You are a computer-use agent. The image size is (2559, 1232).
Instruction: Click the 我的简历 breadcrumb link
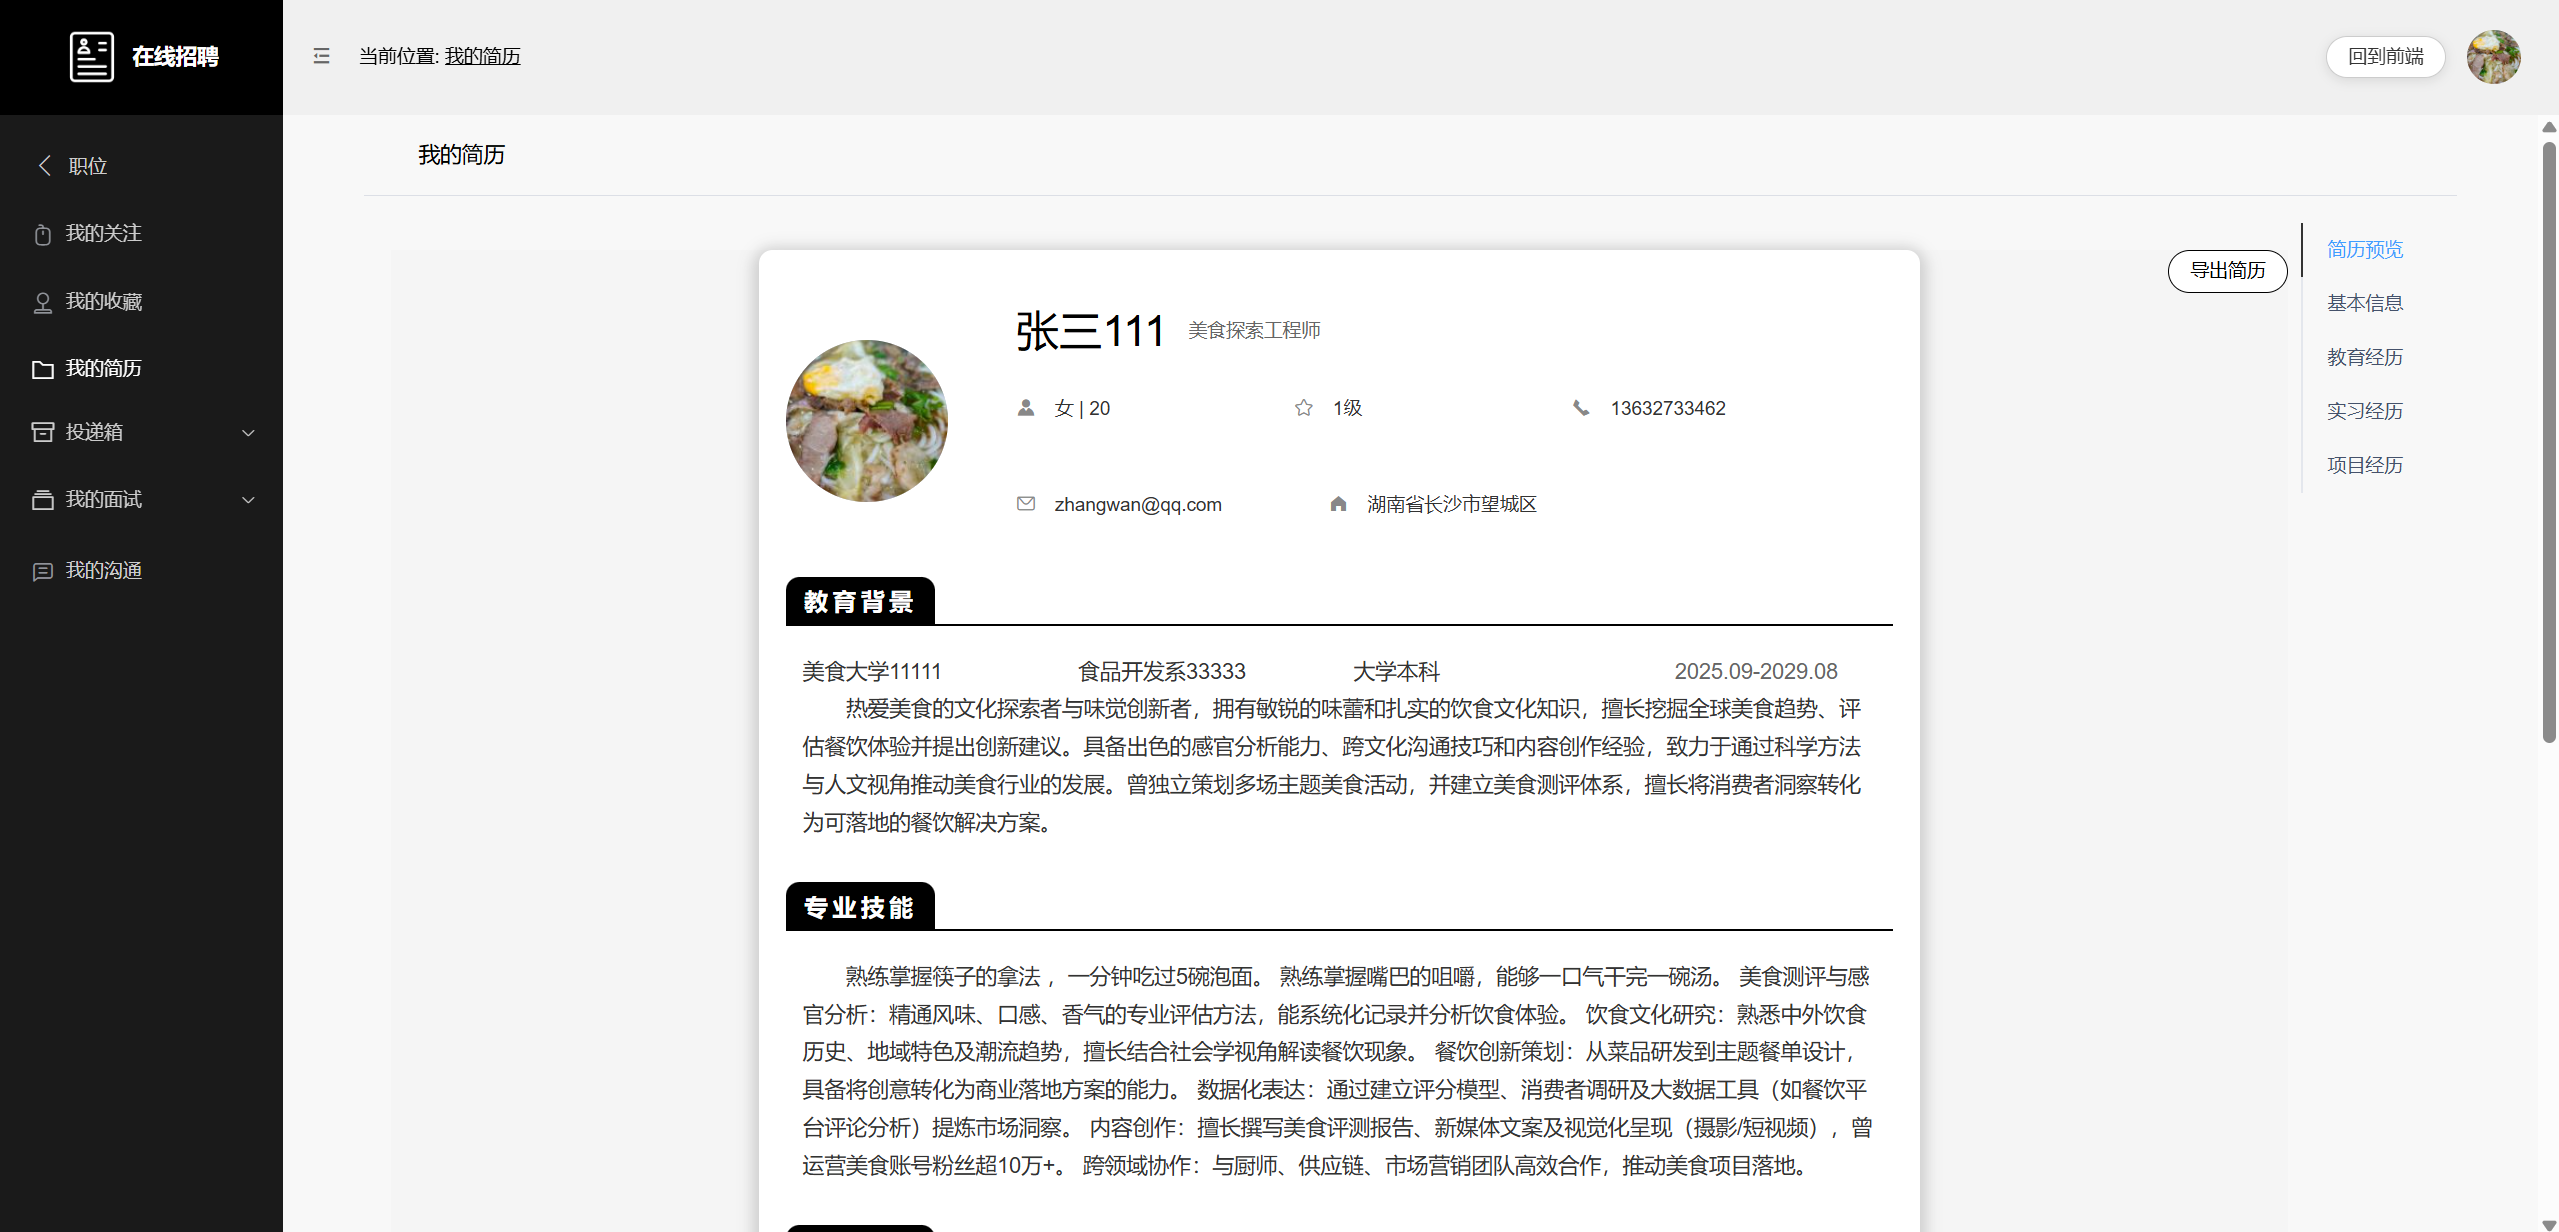pos(482,57)
